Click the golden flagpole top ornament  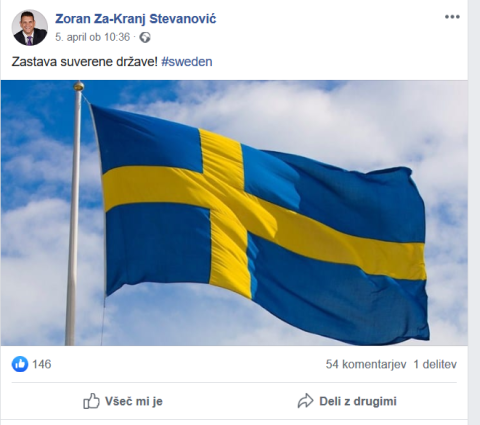click(x=79, y=86)
